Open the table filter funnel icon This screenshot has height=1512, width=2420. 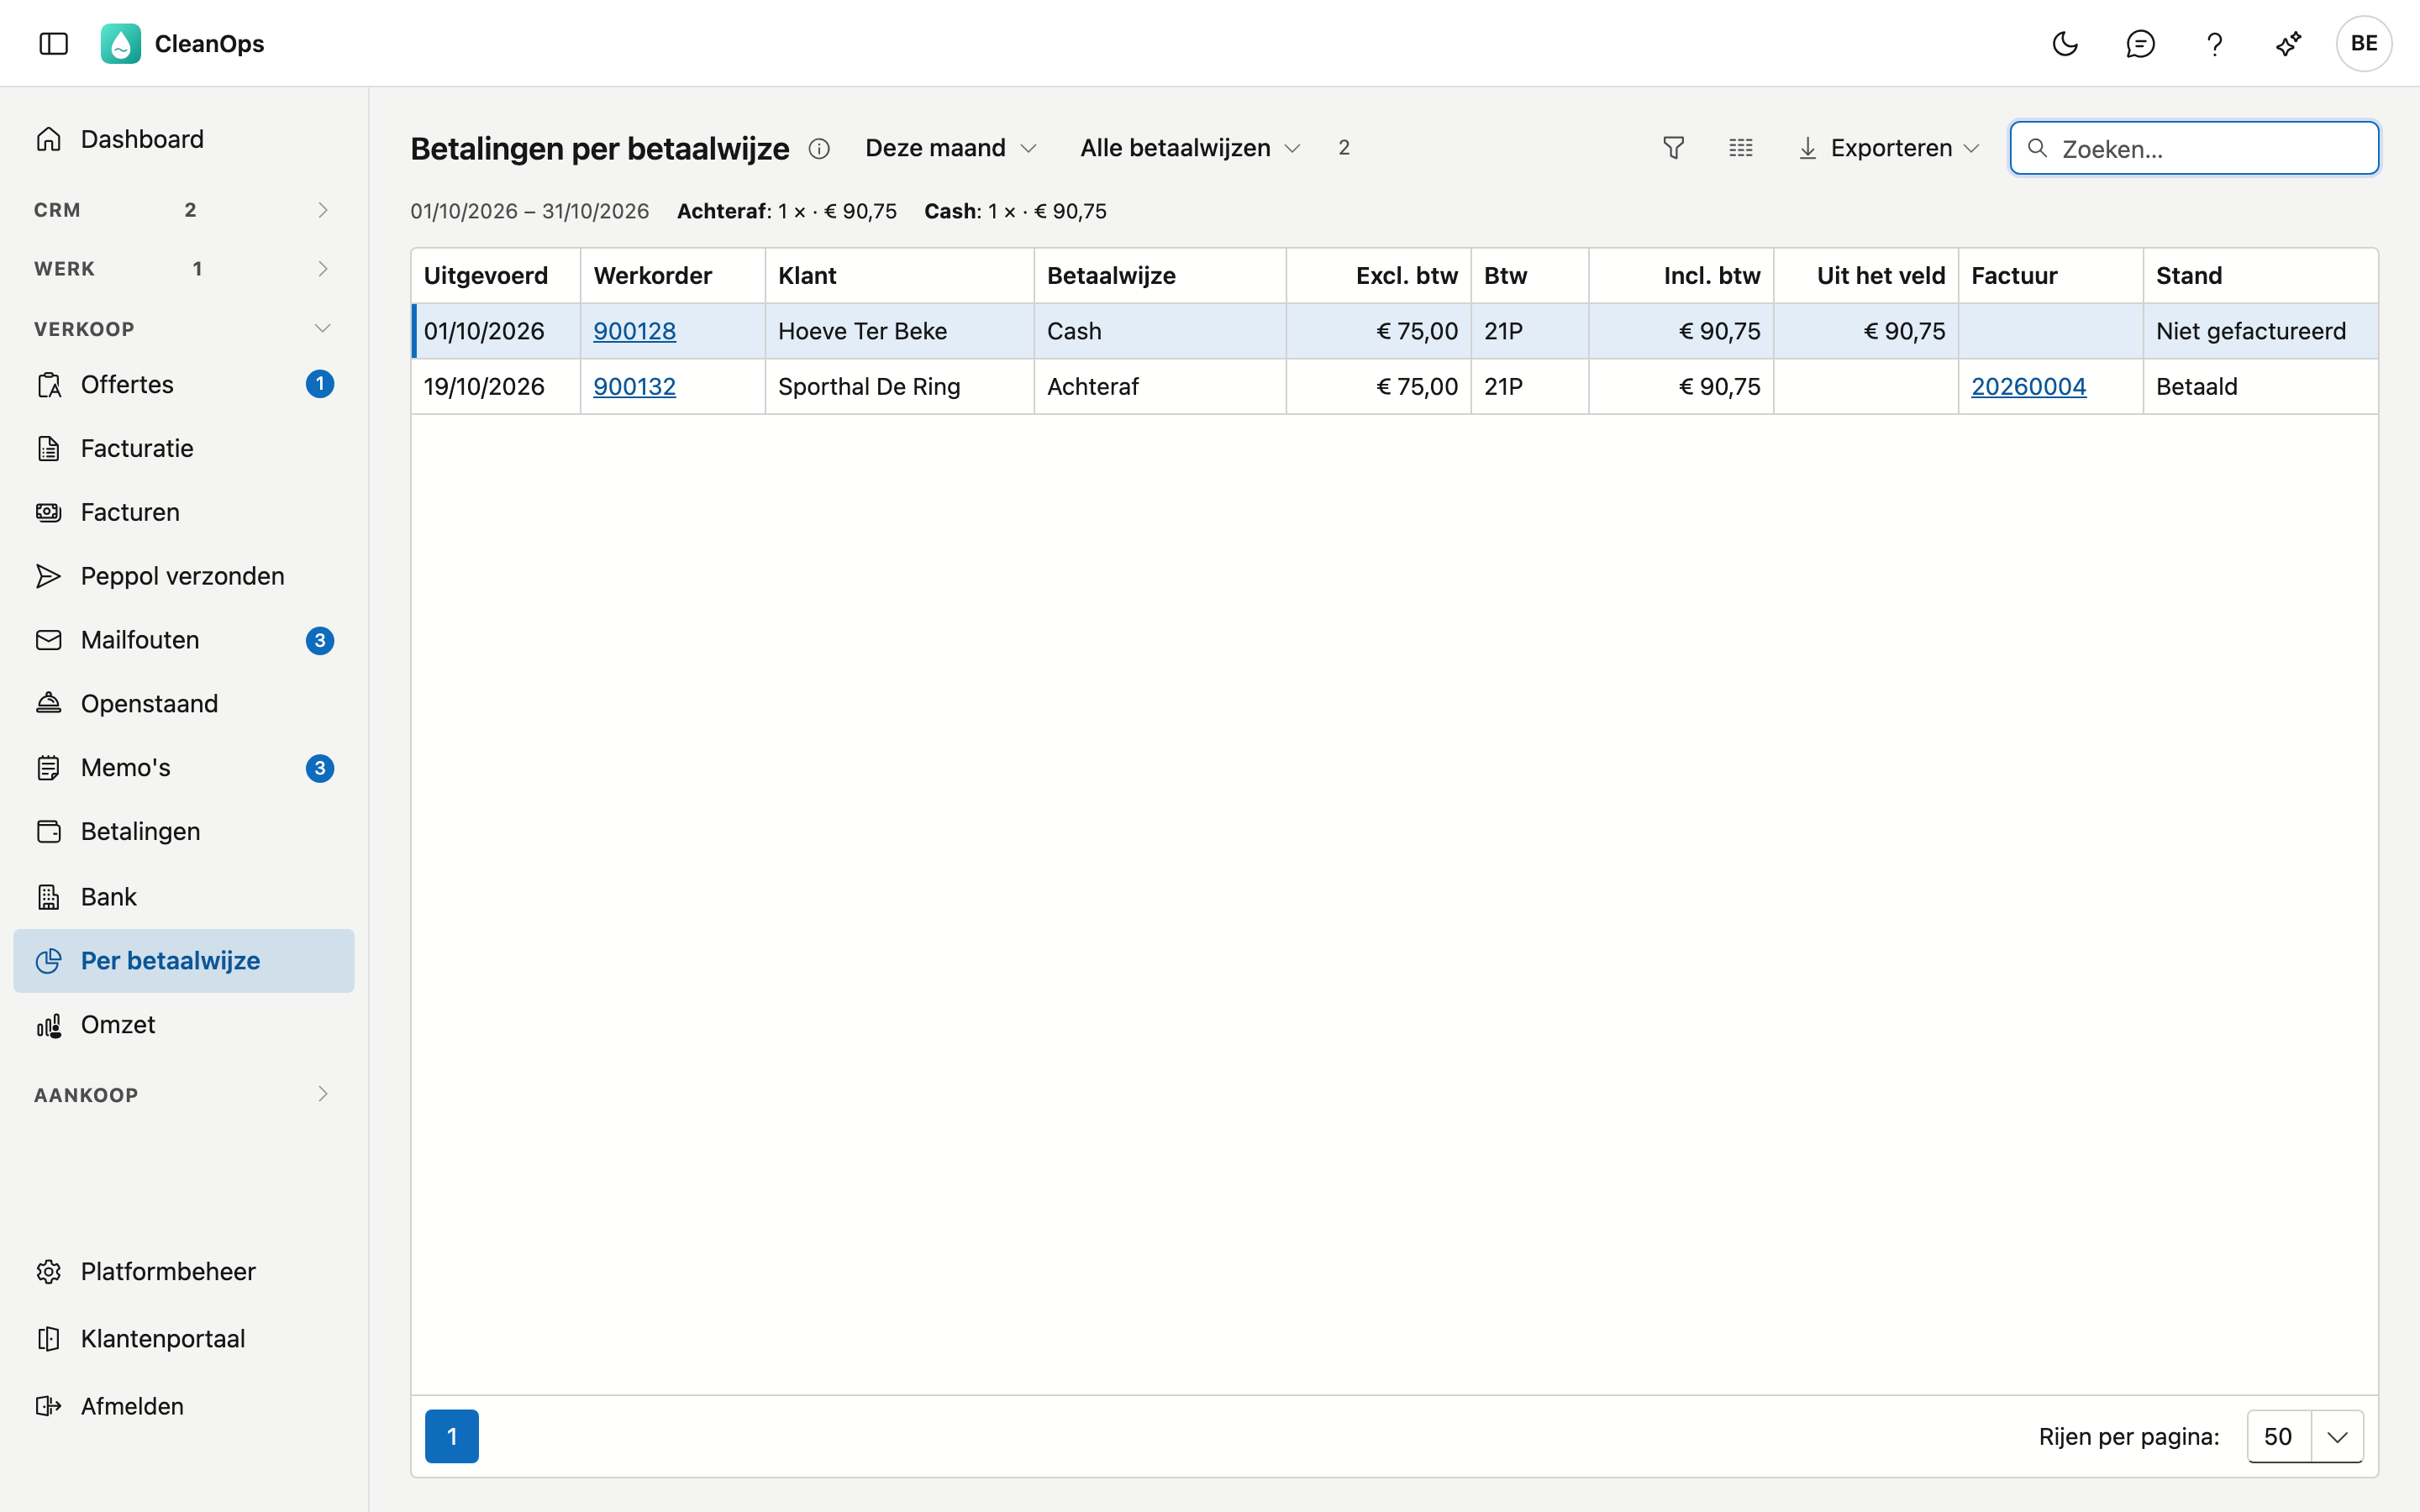click(1673, 148)
